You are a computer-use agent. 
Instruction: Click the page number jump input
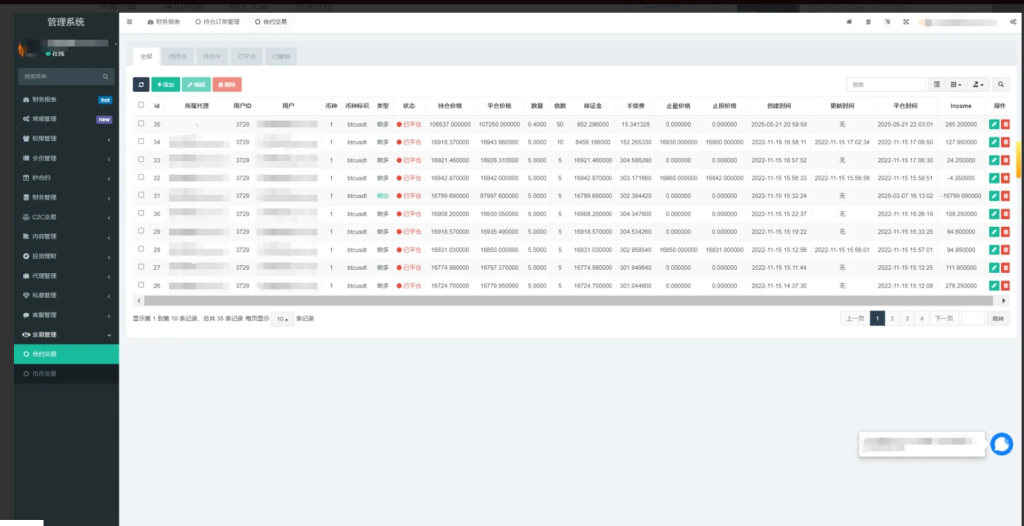click(x=972, y=318)
